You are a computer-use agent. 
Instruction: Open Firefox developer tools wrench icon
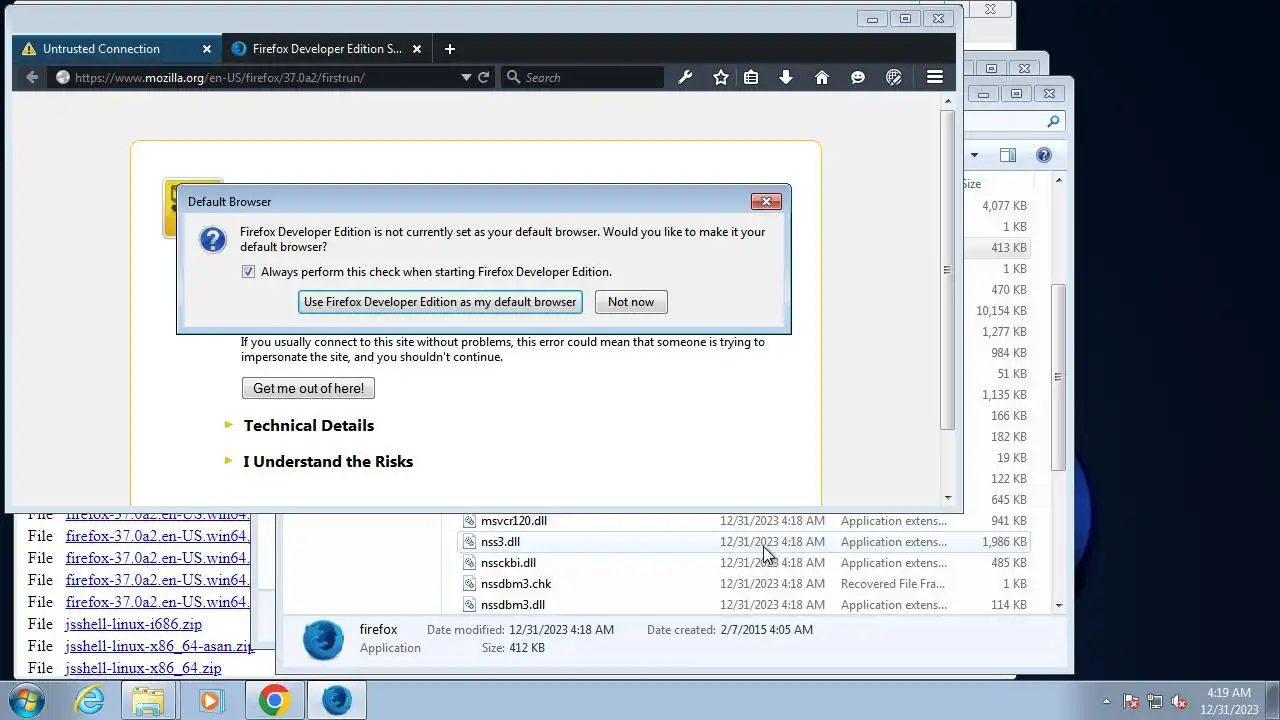[x=685, y=77]
